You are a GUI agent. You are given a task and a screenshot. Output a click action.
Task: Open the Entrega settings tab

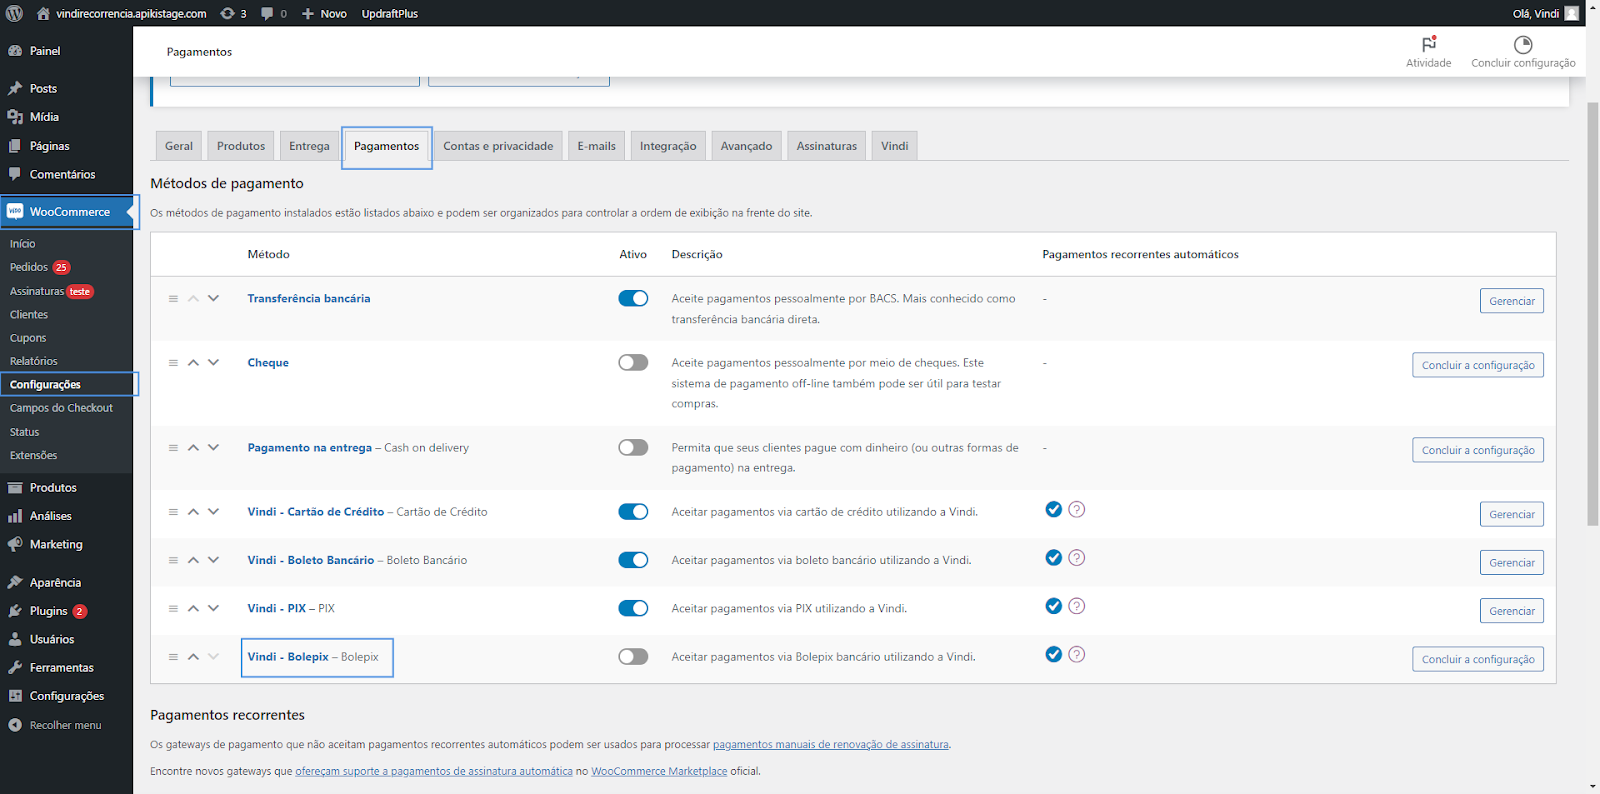click(309, 146)
